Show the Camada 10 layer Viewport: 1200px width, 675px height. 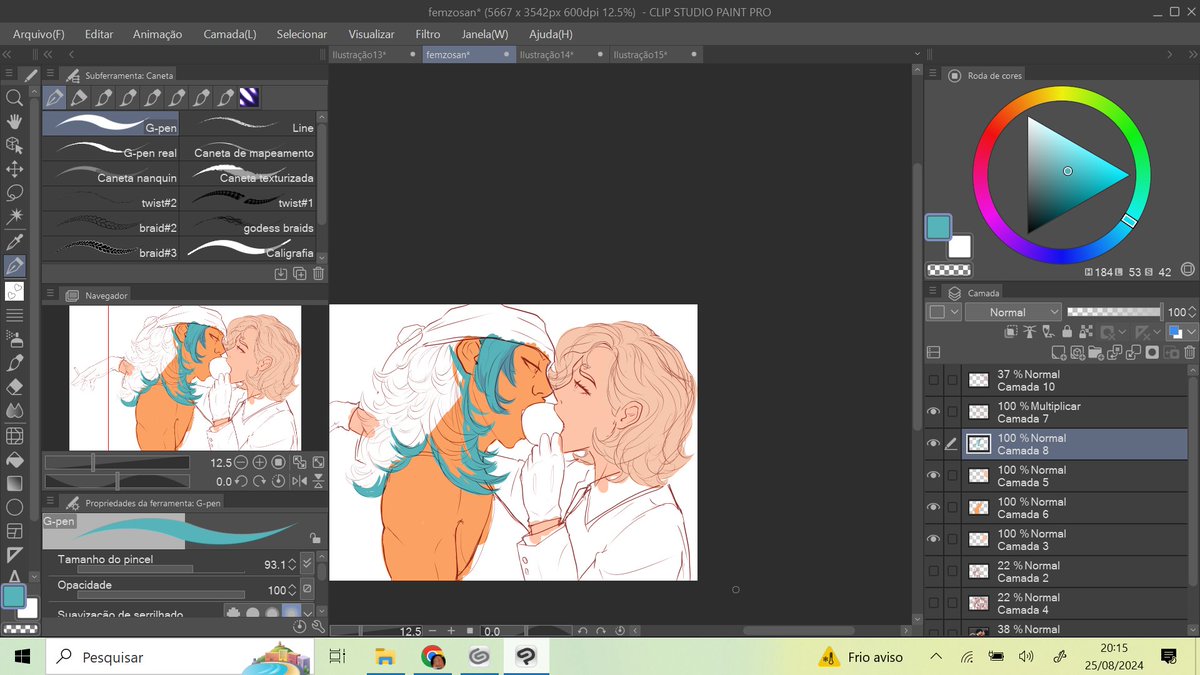click(x=934, y=381)
